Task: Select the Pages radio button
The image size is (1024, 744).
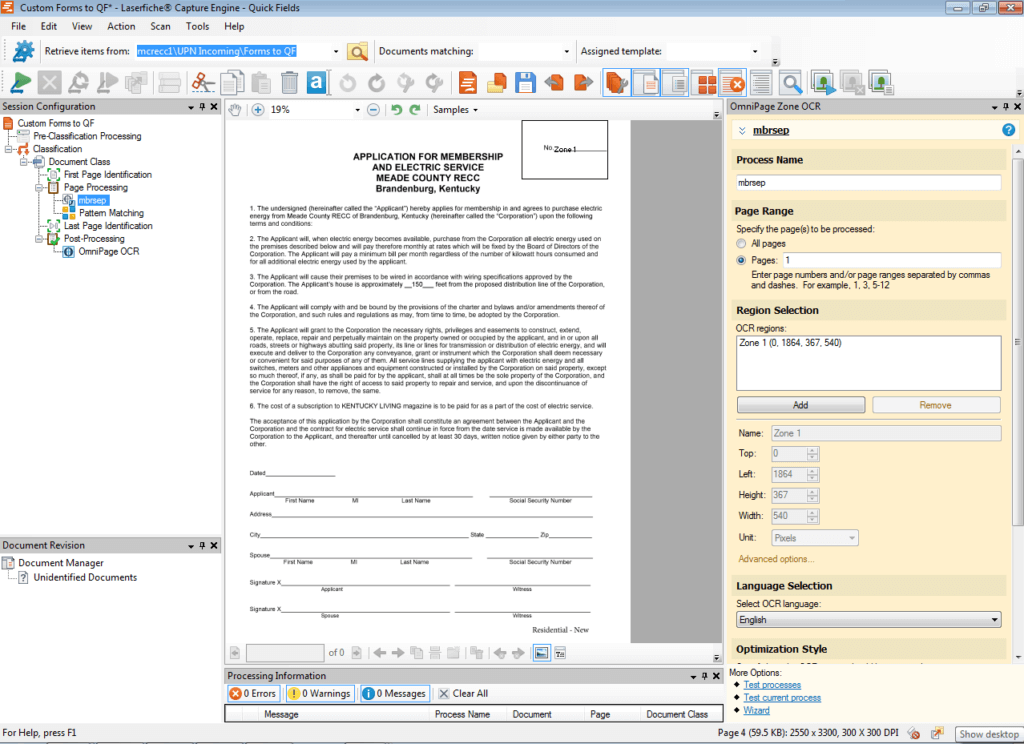Action: [741, 260]
